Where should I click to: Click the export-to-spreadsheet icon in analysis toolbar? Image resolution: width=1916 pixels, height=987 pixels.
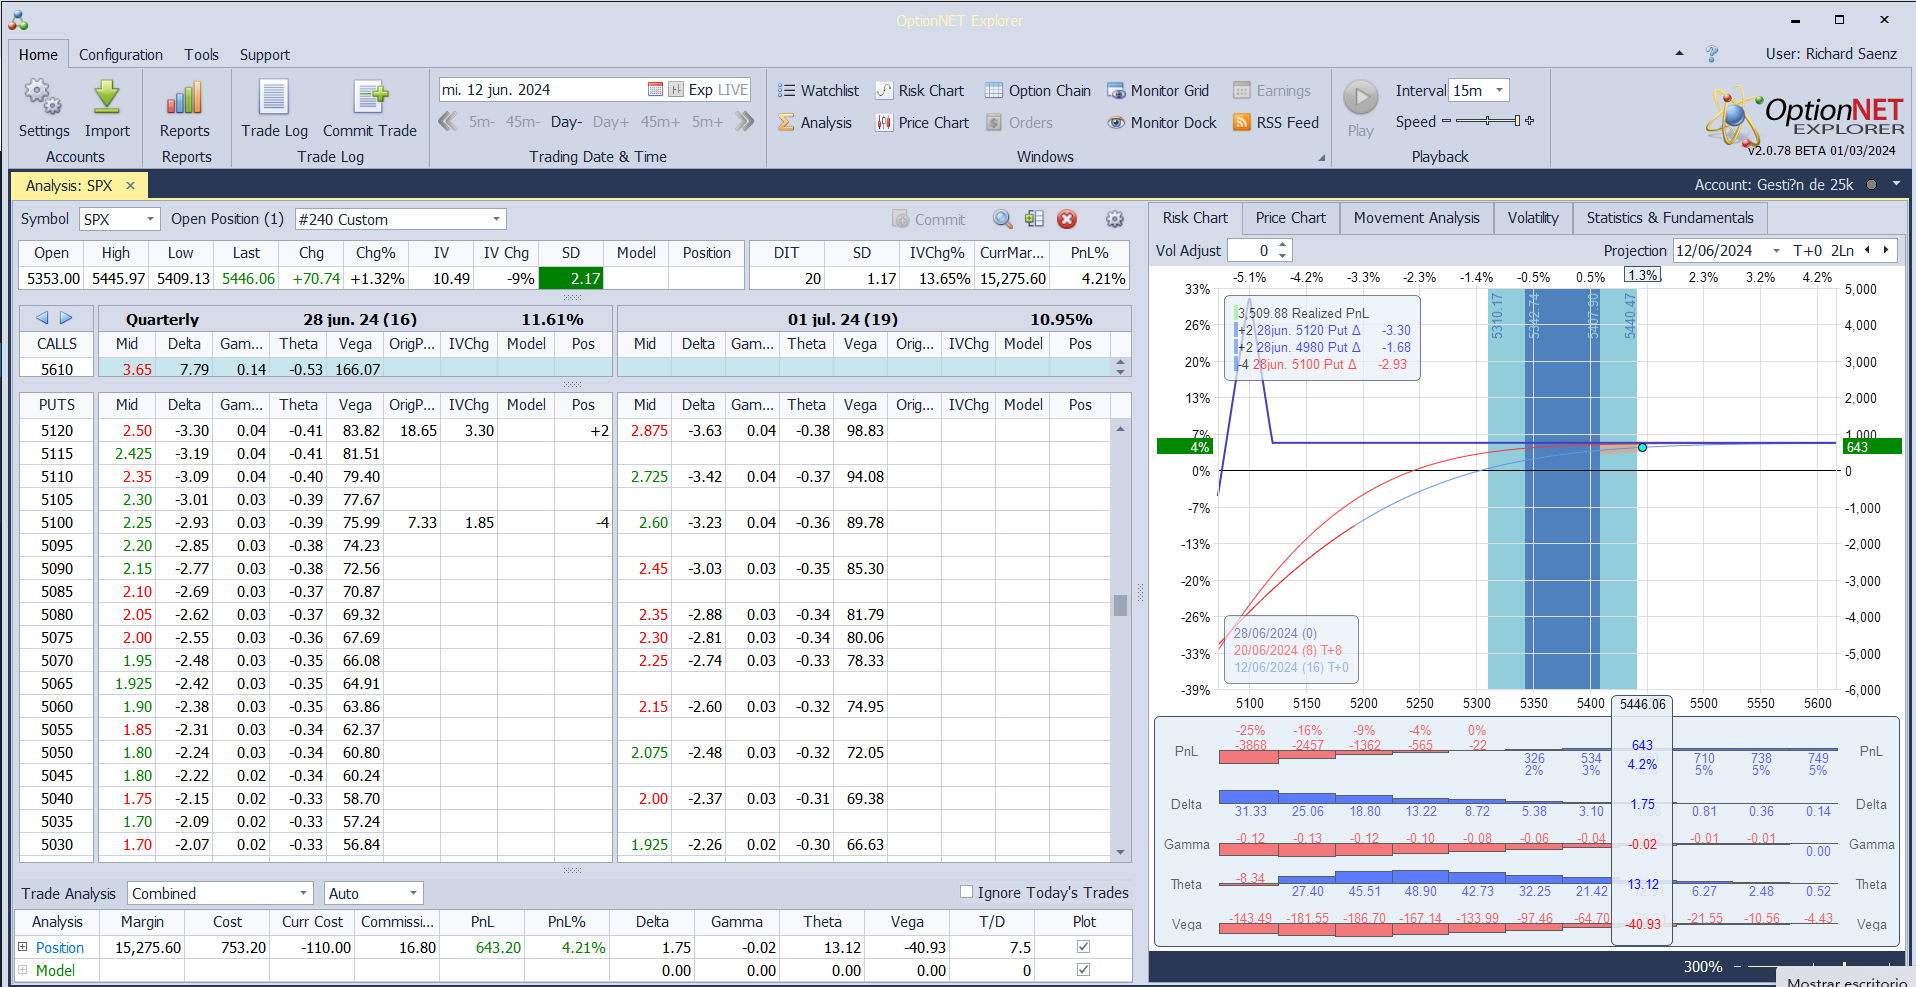tap(1034, 219)
